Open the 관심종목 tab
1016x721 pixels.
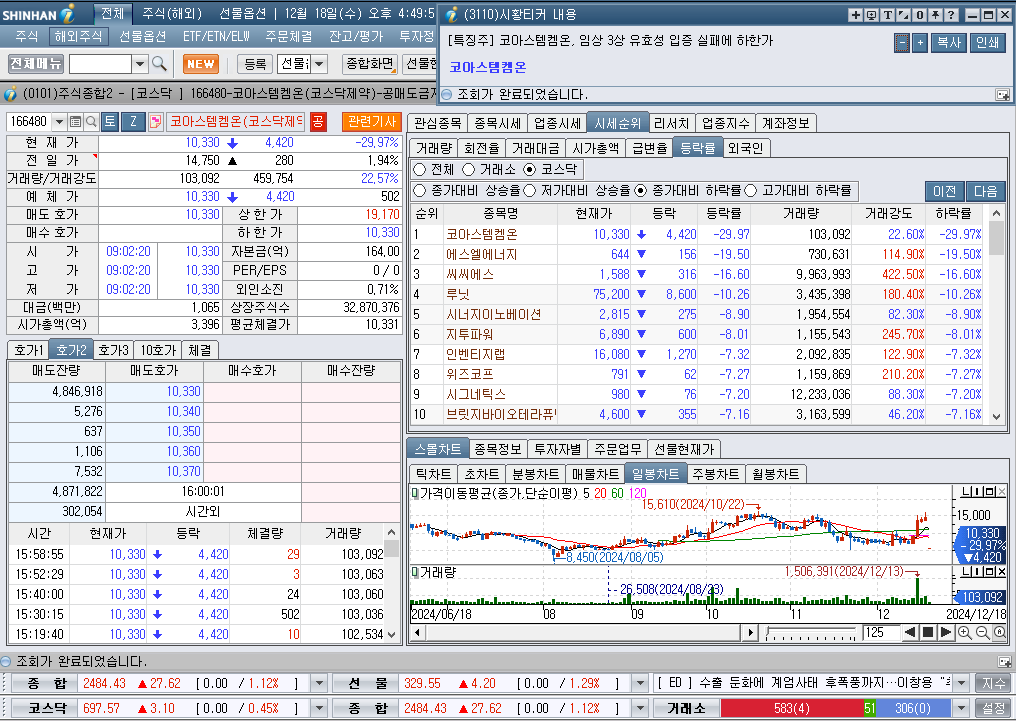(437, 122)
